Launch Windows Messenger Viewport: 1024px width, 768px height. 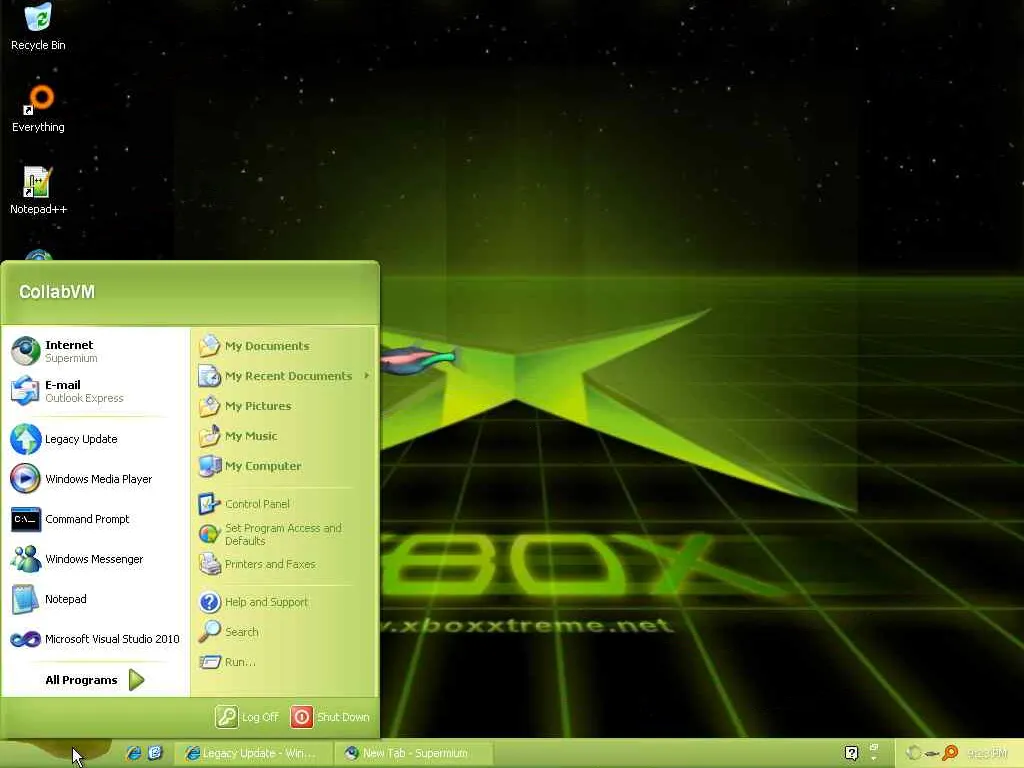(95, 559)
